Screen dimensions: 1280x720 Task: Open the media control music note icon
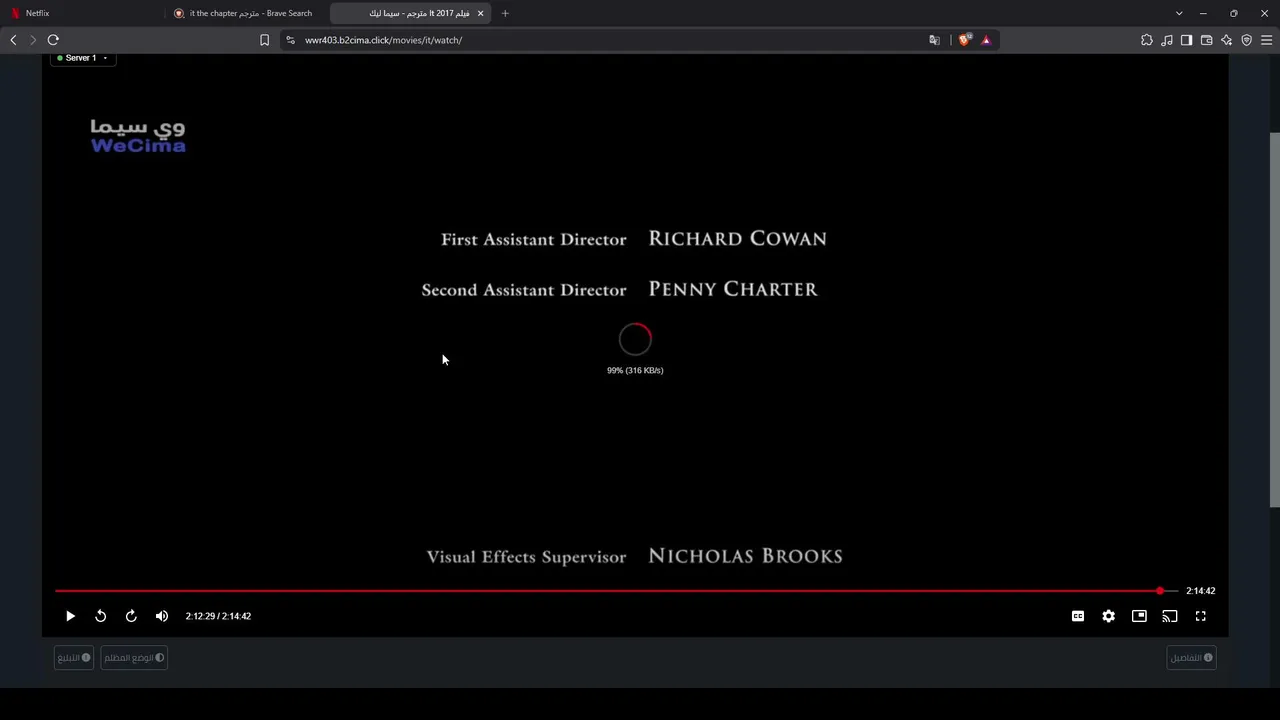tap(1167, 40)
